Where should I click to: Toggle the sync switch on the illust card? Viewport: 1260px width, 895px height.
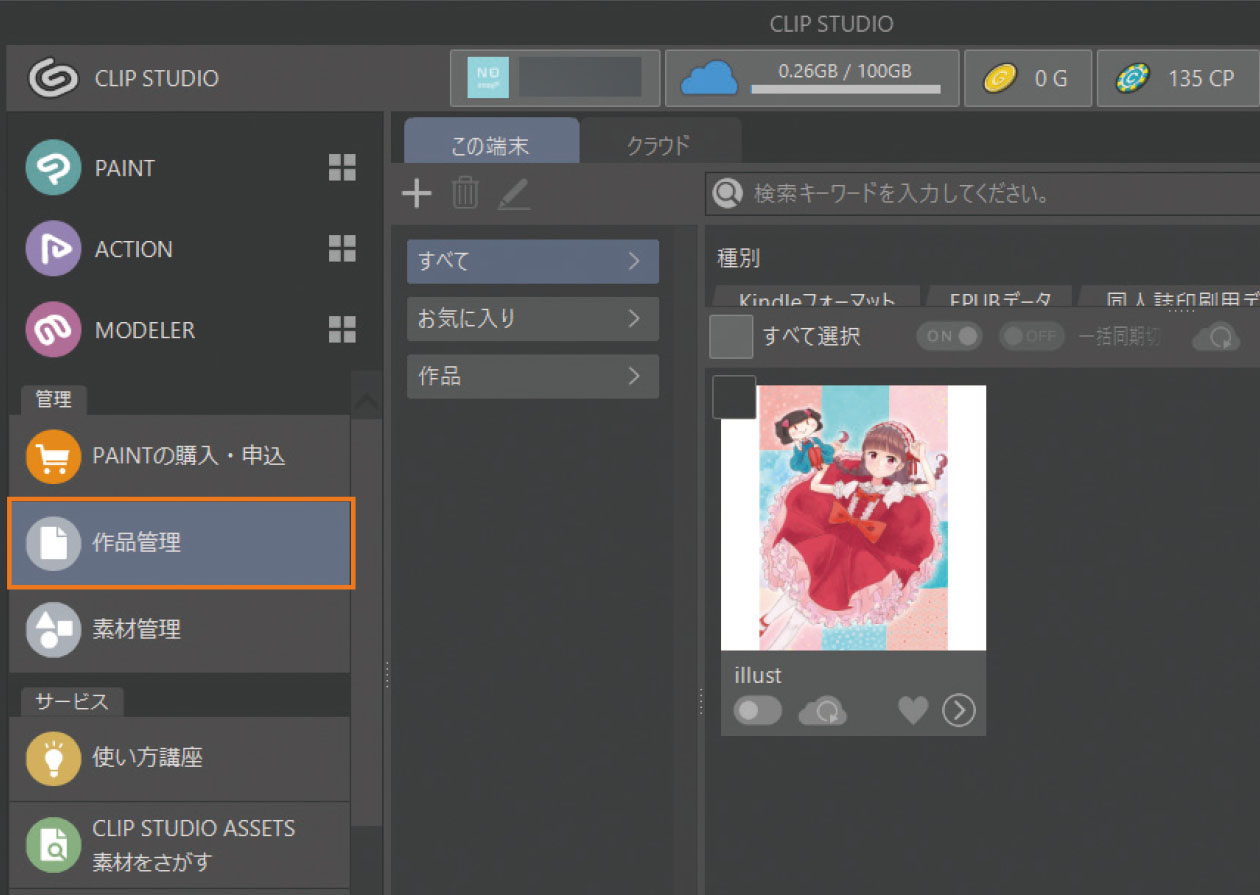tap(757, 710)
